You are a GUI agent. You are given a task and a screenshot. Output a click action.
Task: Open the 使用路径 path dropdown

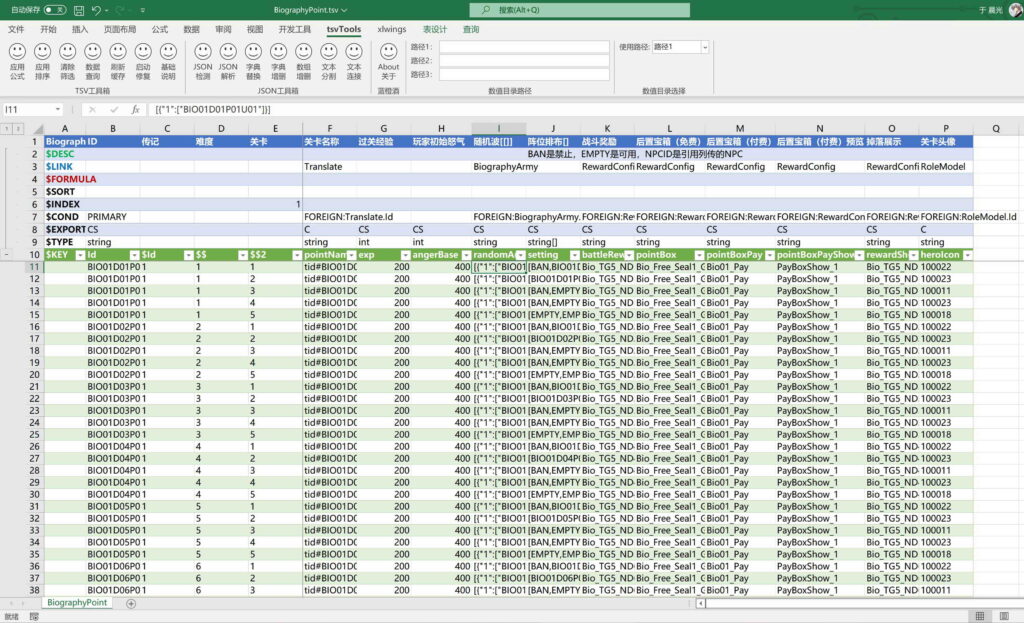(704, 47)
